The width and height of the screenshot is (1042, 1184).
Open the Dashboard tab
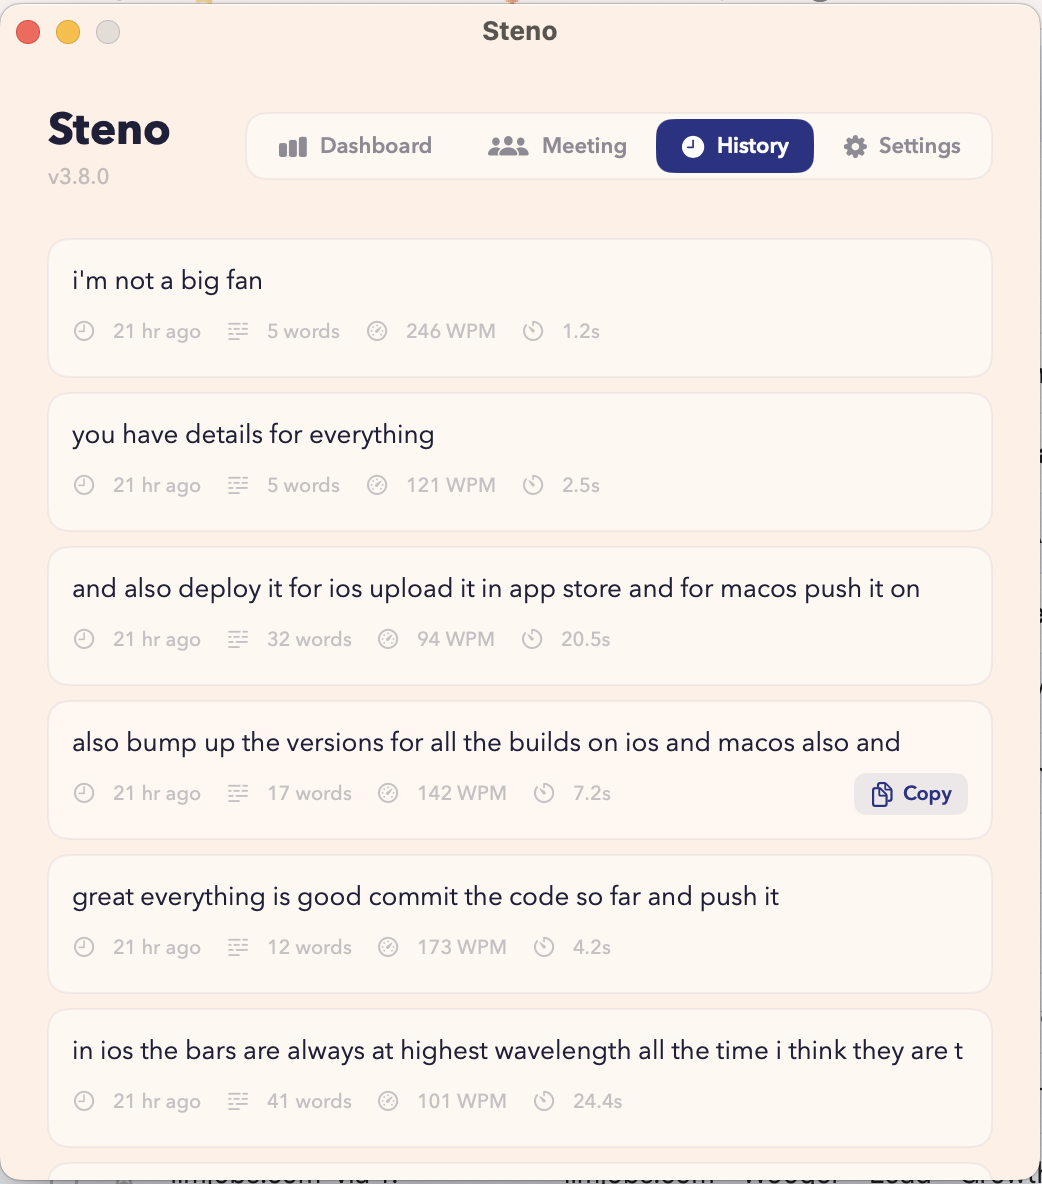355,146
